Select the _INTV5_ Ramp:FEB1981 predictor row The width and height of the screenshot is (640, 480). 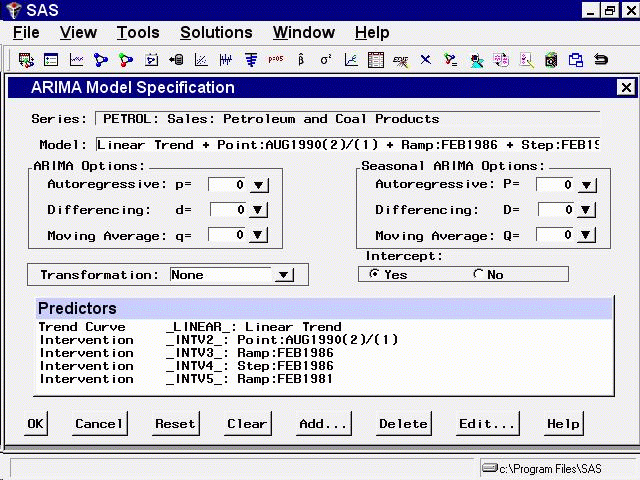click(x=323, y=379)
